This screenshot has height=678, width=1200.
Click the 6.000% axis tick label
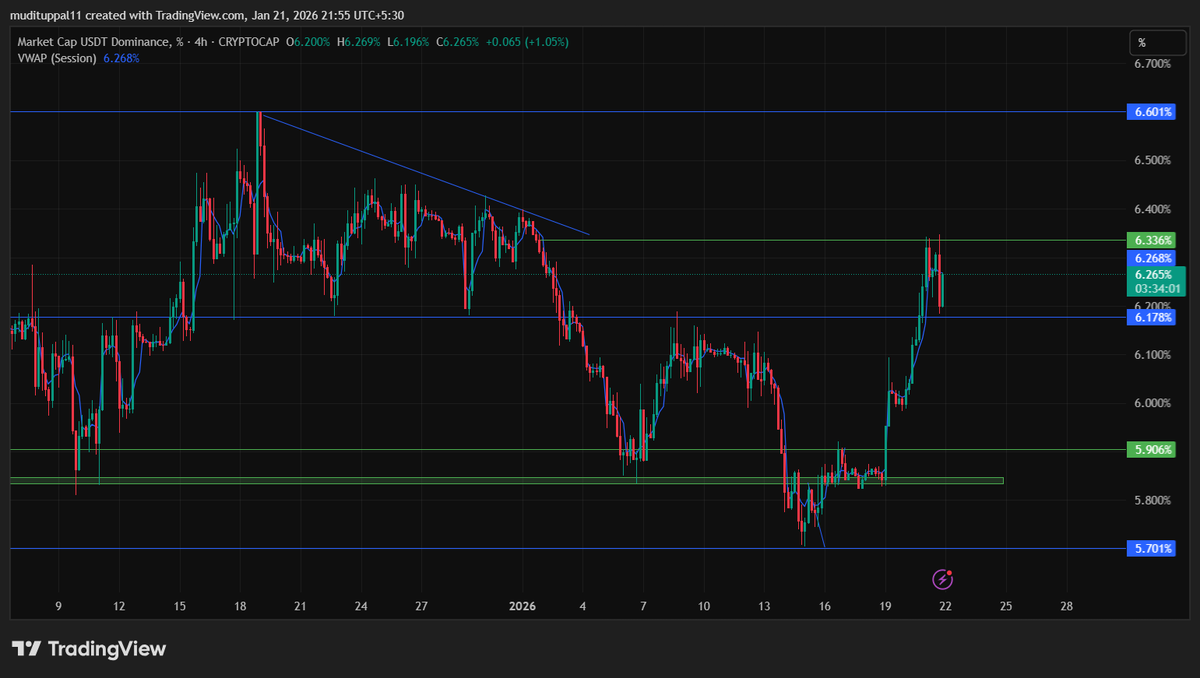click(x=1152, y=403)
